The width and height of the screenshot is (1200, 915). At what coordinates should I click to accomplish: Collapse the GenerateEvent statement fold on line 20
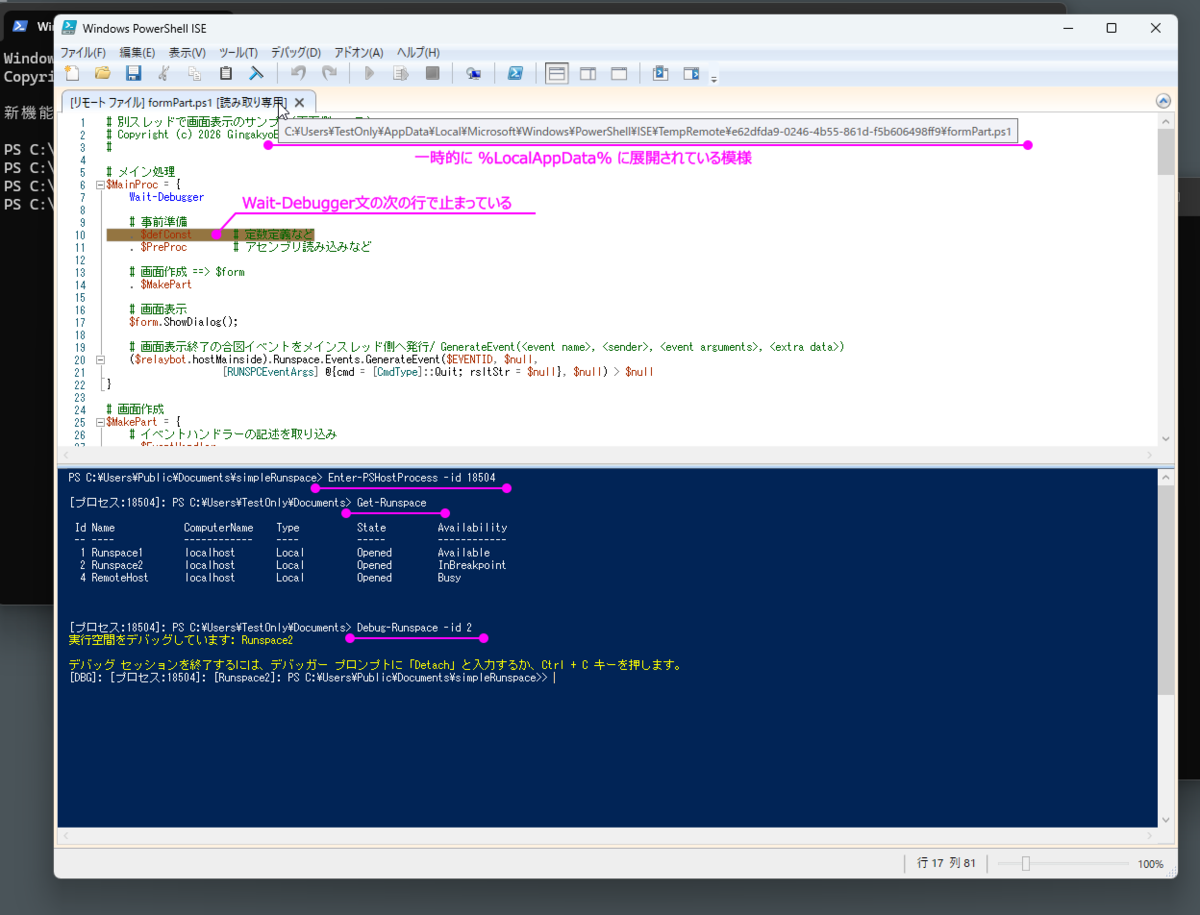point(100,359)
